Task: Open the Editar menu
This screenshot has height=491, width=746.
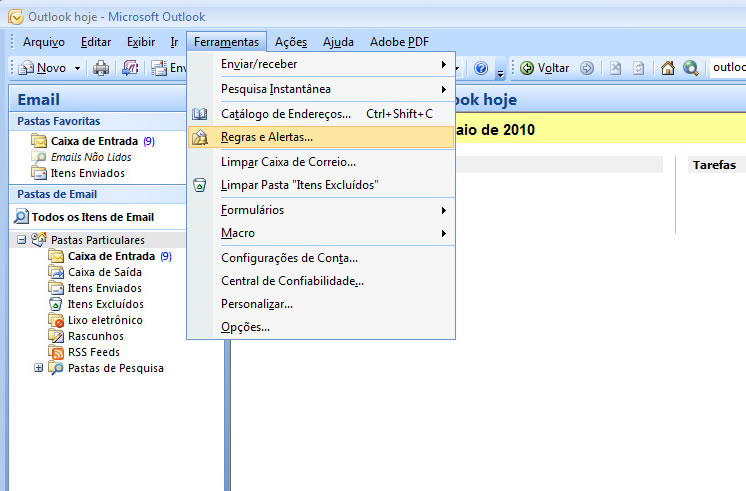Action: (x=96, y=42)
